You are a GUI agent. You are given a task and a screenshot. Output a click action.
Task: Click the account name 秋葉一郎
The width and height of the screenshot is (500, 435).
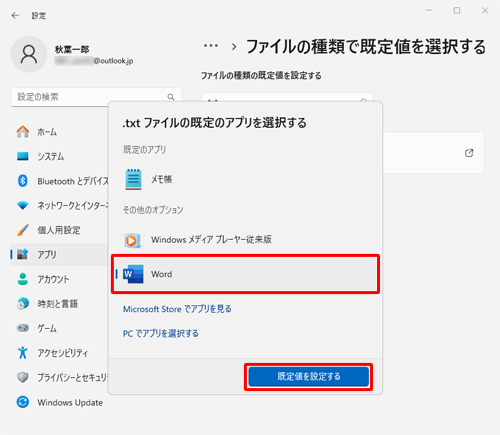[72, 49]
